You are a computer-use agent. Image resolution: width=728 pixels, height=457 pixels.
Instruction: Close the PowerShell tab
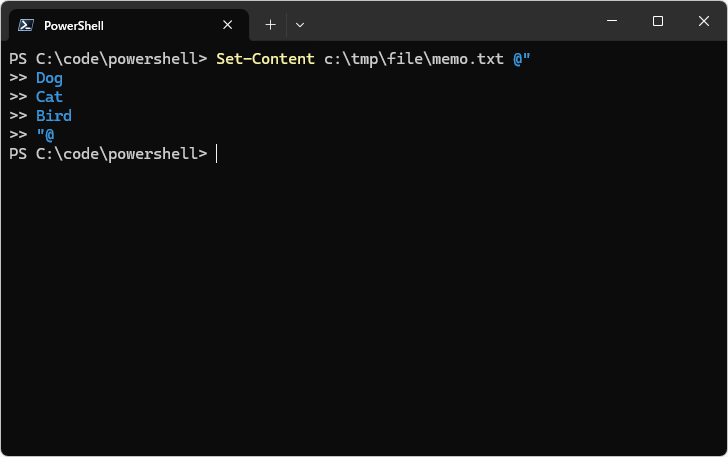point(232,25)
